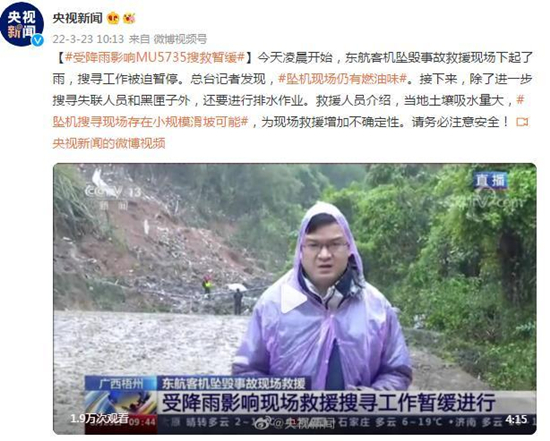Open the 央视新闻的微博视频 link
550x441 pixels.
tap(109, 143)
